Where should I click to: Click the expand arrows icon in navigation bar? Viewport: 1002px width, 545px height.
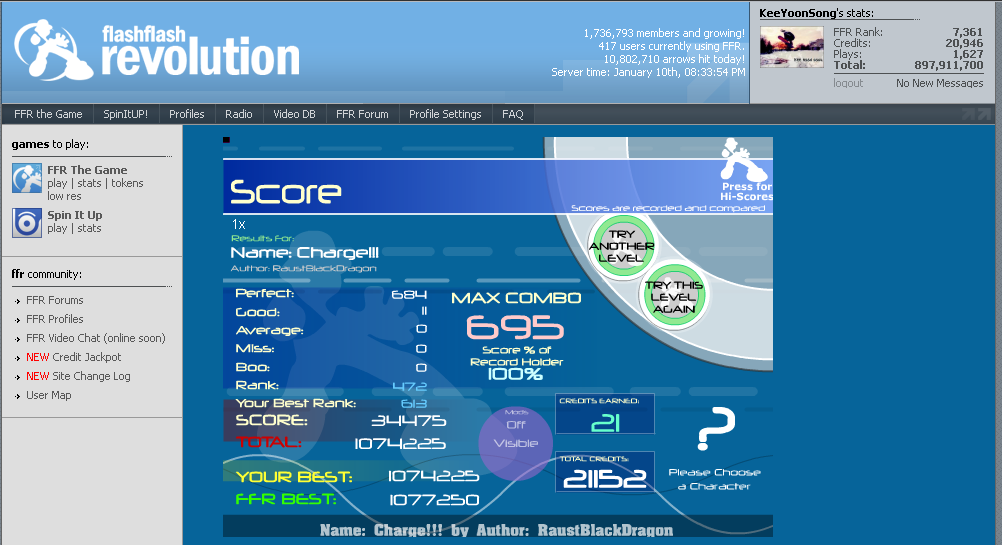pyautogui.click(x=976, y=114)
